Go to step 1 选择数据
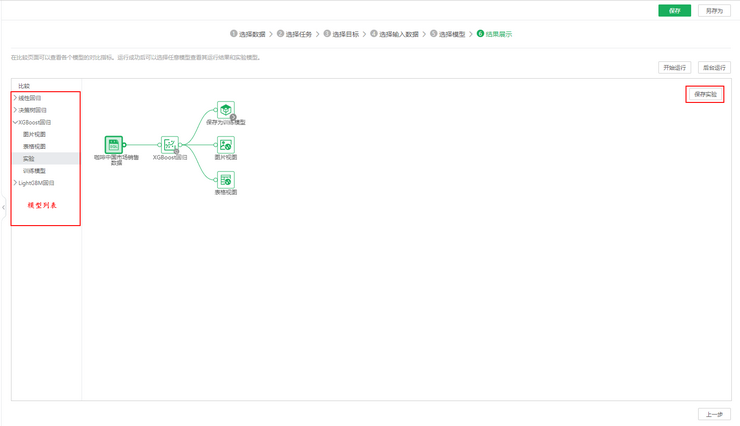The width and height of the screenshot is (740, 426). pyautogui.click(x=248, y=34)
